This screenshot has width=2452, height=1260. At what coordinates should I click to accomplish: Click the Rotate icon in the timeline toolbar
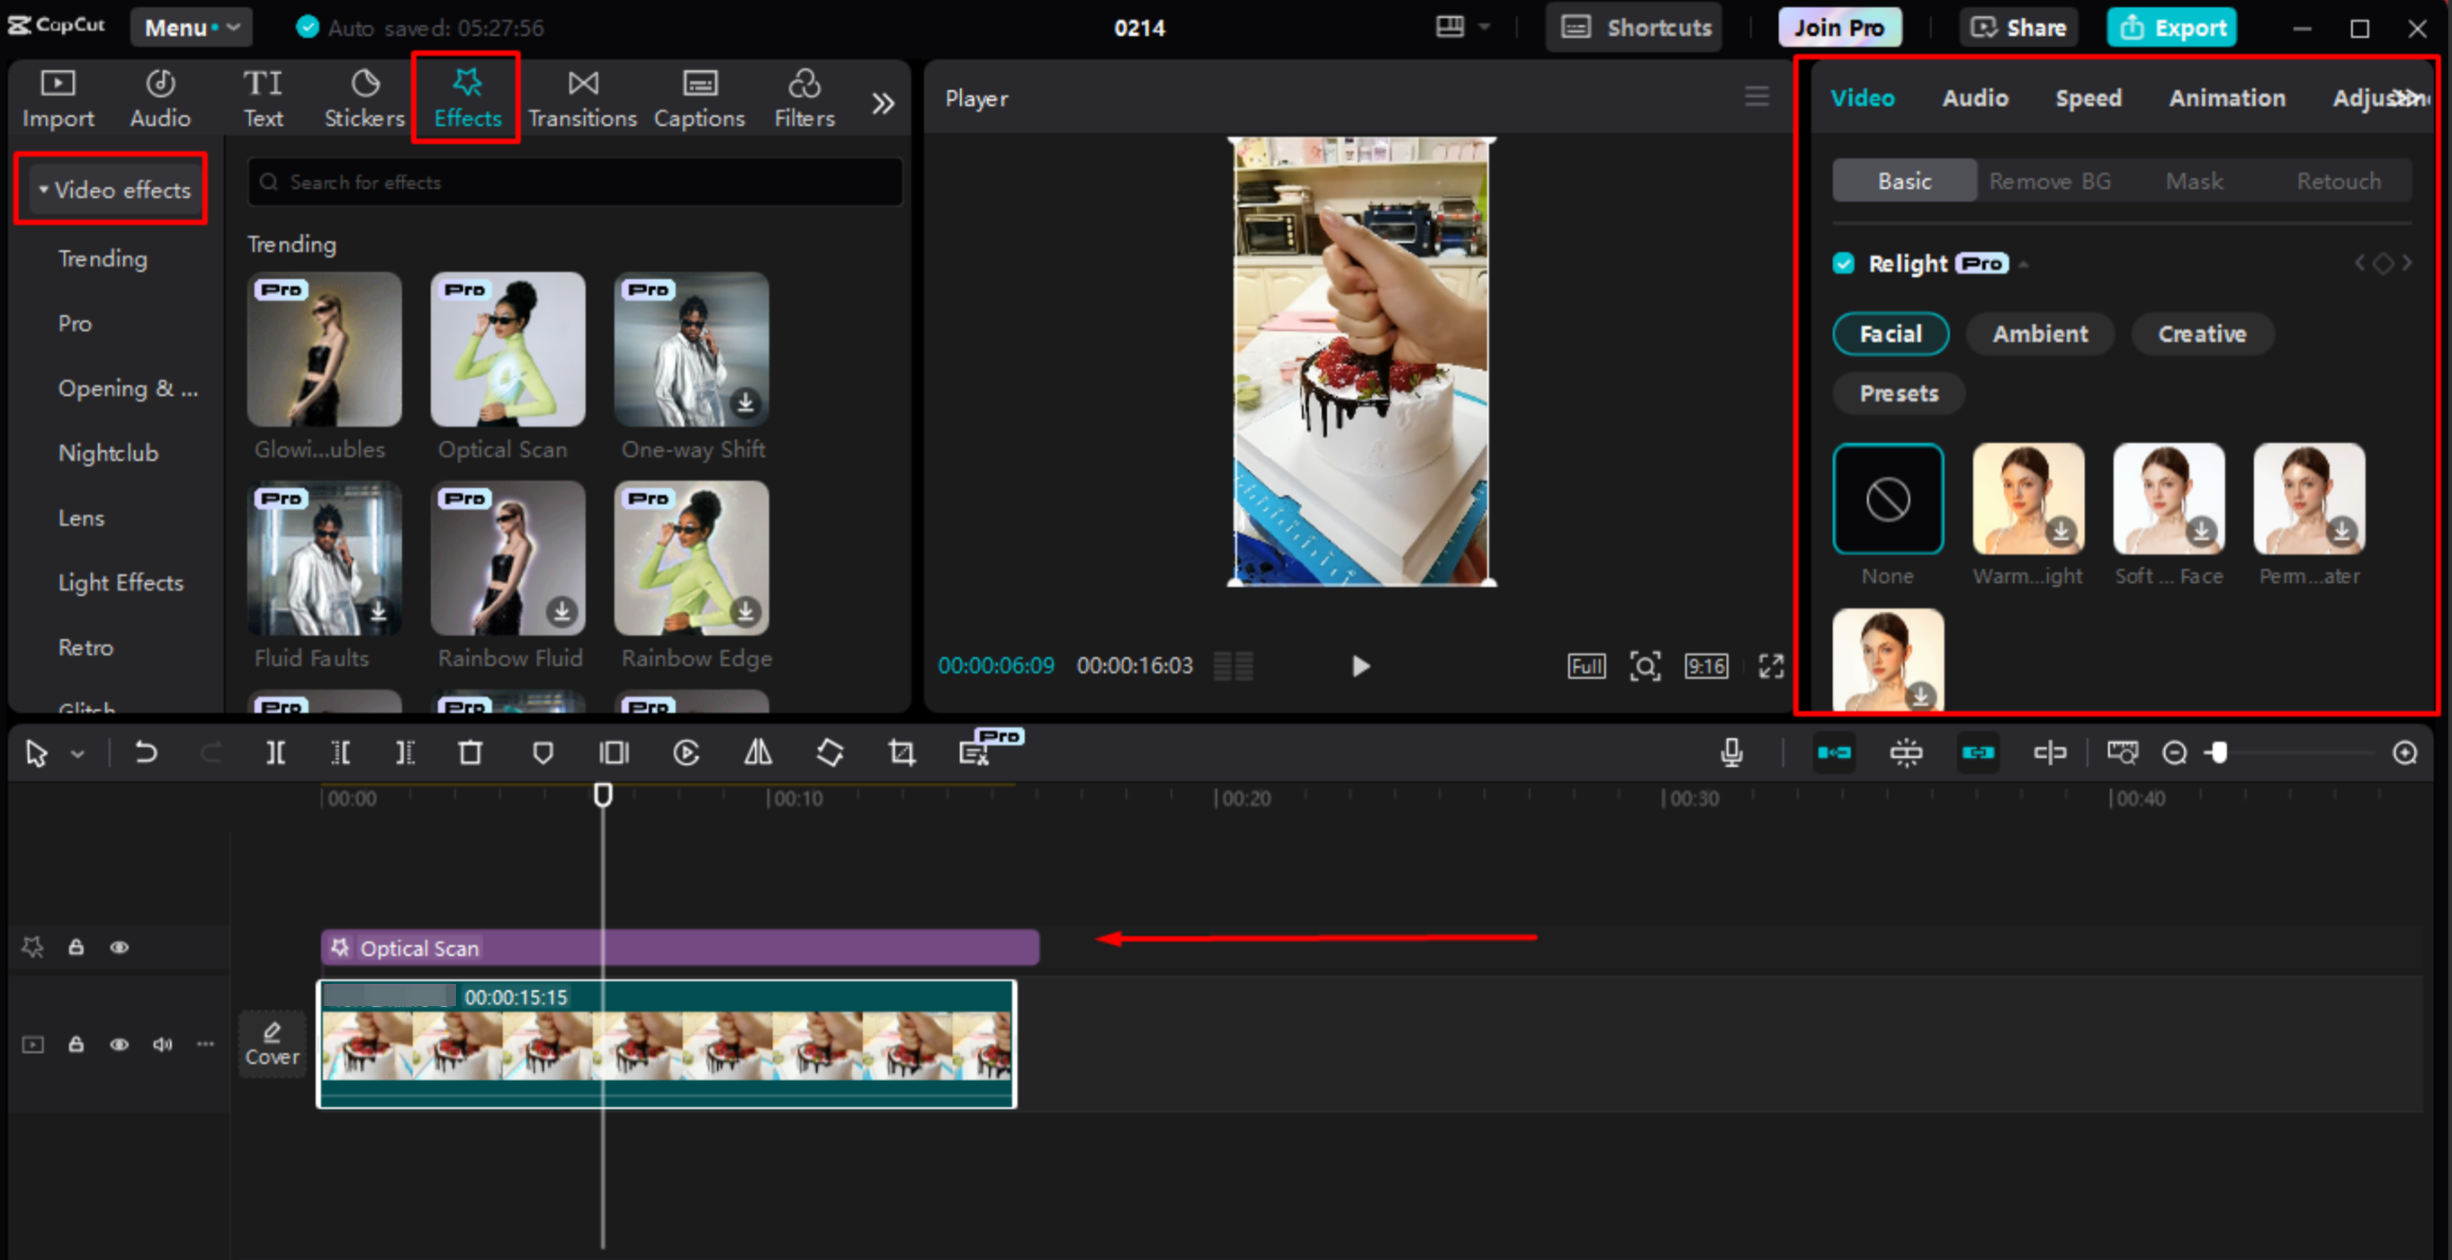(829, 752)
